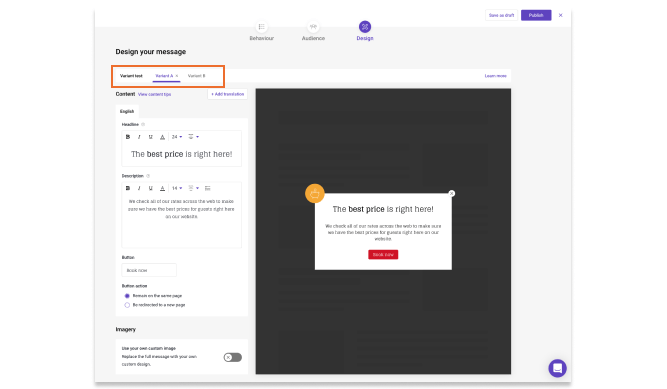Switch to Variant A tab
This screenshot has height=389, width=667.
pos(164,76)
